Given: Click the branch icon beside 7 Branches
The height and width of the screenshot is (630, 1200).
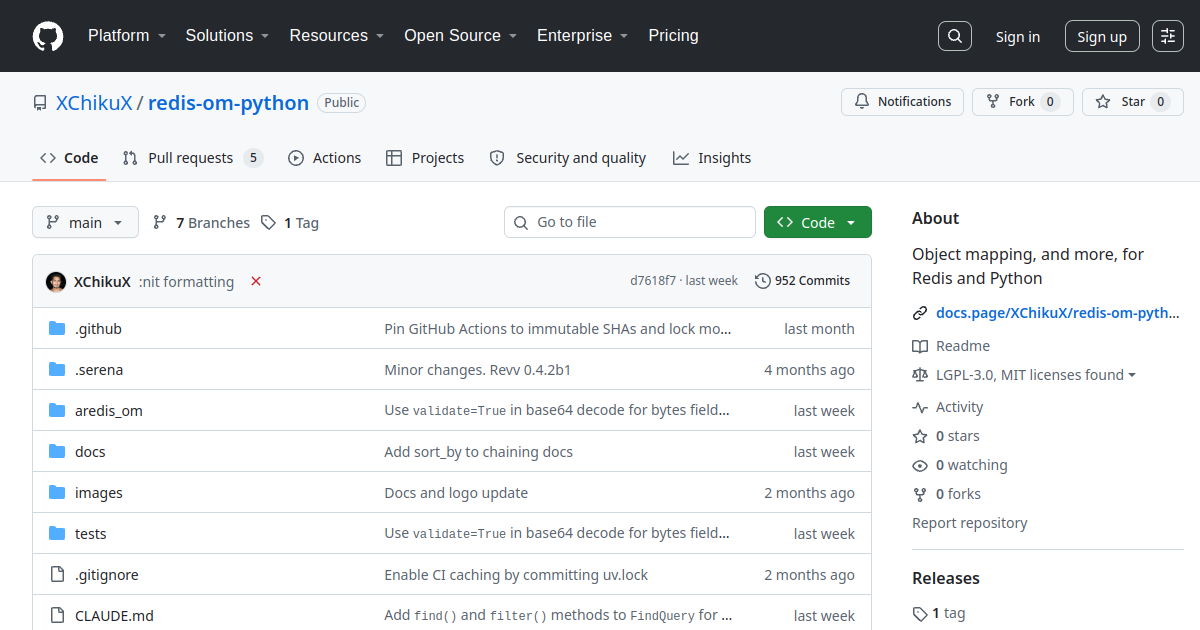Looking at the screenshot, I should [160, 223].
